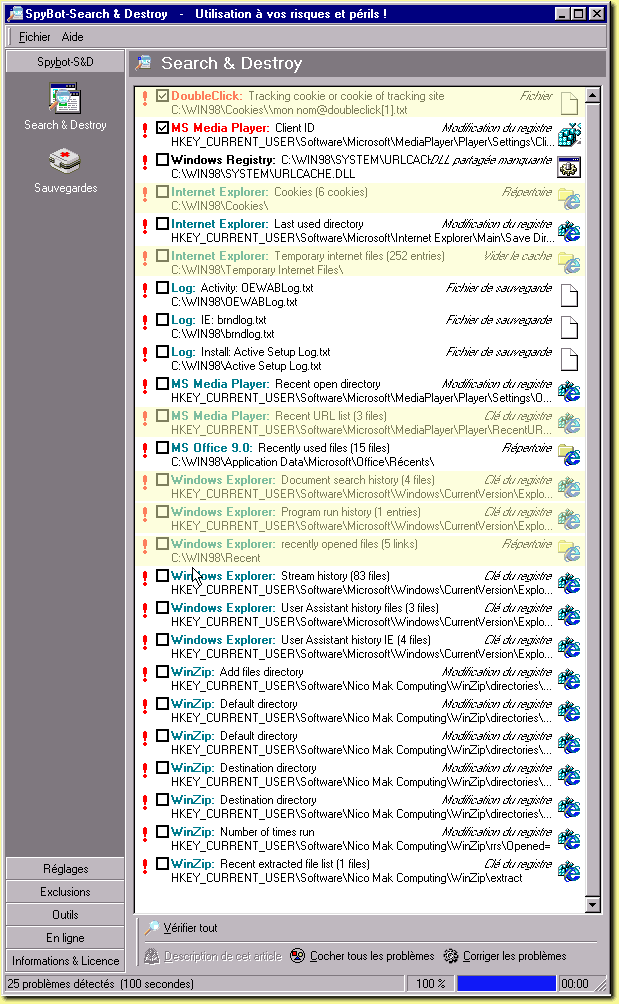Expand the Exclusions sidebar section
The height and width of the screenshot is (1004, 619).
[x=65, y=892]
